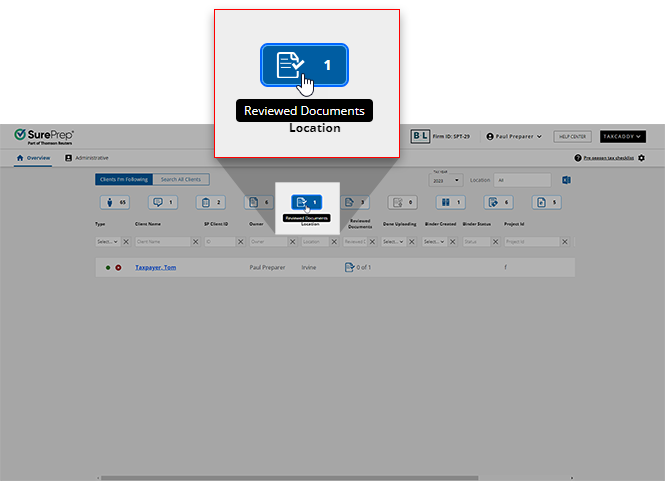The width and height of the screenshot is (665, 481).
Task: Click the red status icon for Taxpayer, Tom
Action: click(118, 268)
